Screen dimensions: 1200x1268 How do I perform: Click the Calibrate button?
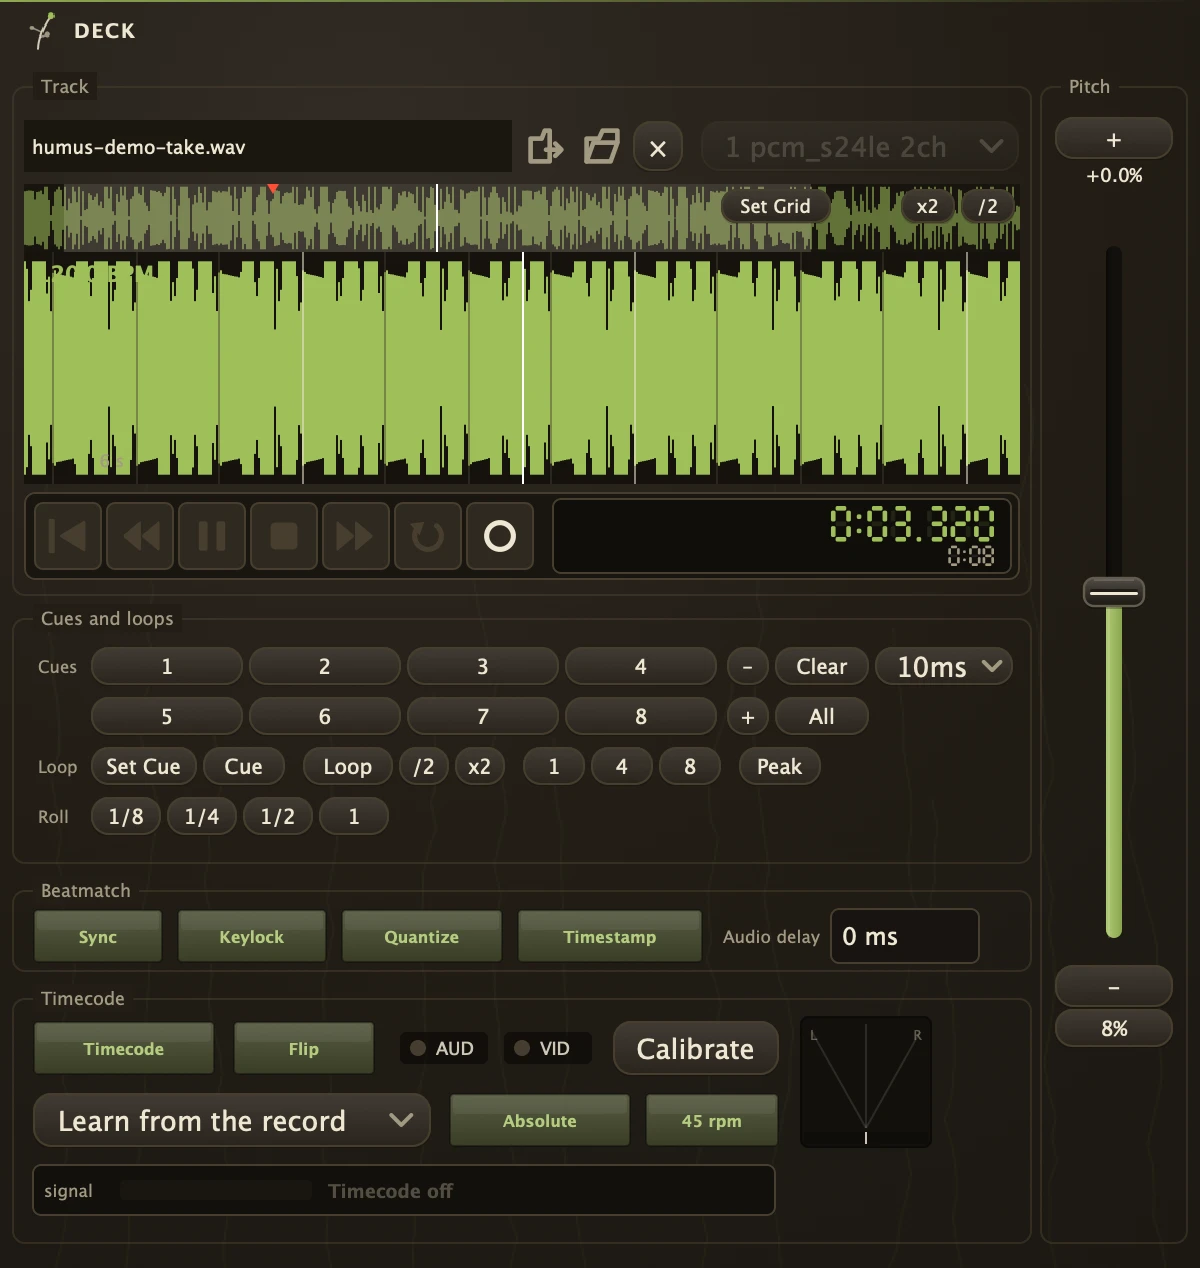pyautogui.click(x=696, y=1048)
